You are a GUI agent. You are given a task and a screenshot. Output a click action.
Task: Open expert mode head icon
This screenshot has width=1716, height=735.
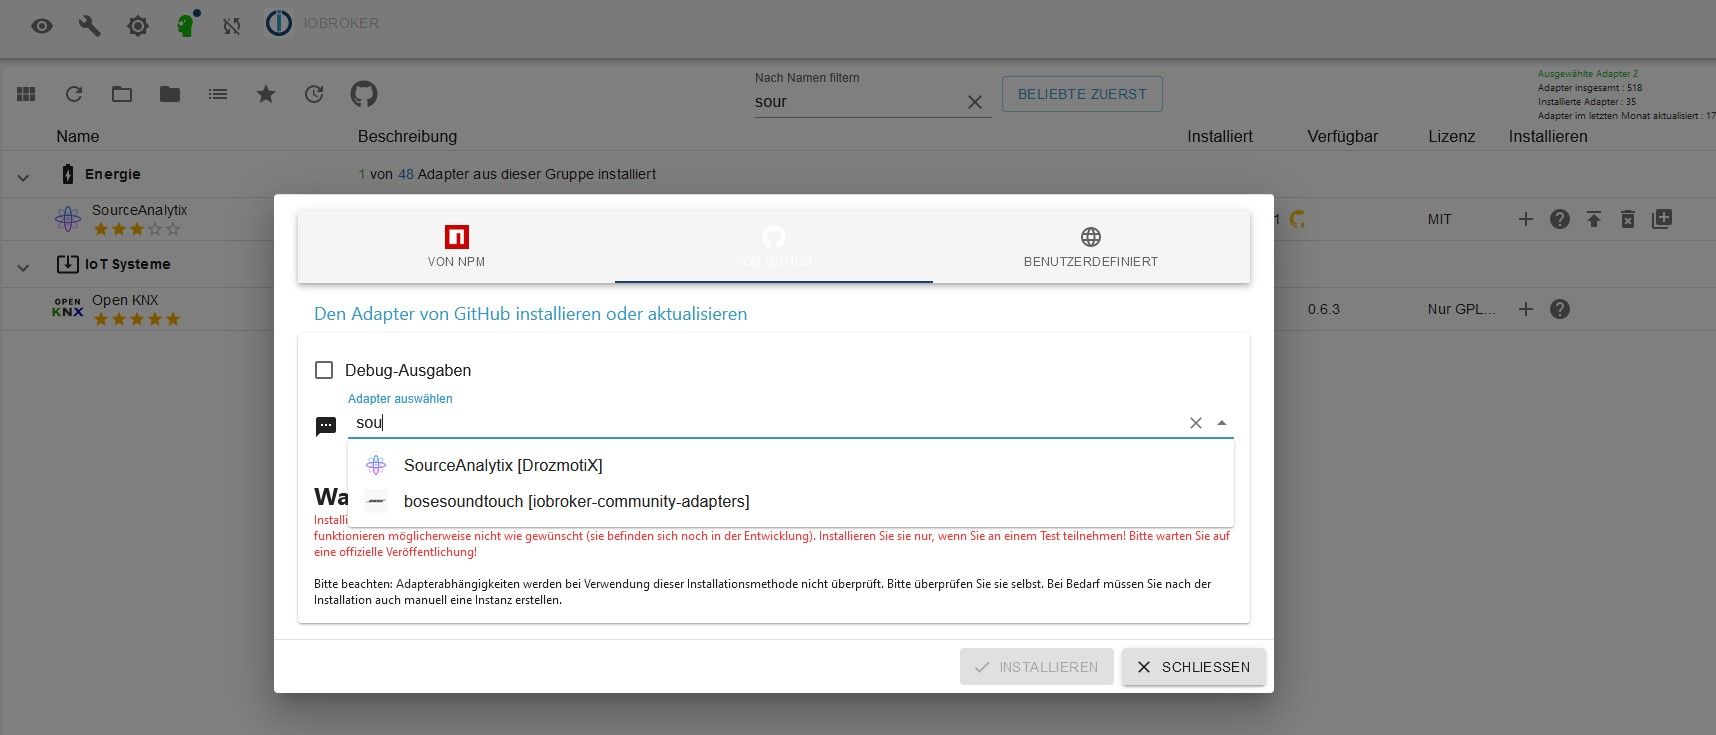186,24
